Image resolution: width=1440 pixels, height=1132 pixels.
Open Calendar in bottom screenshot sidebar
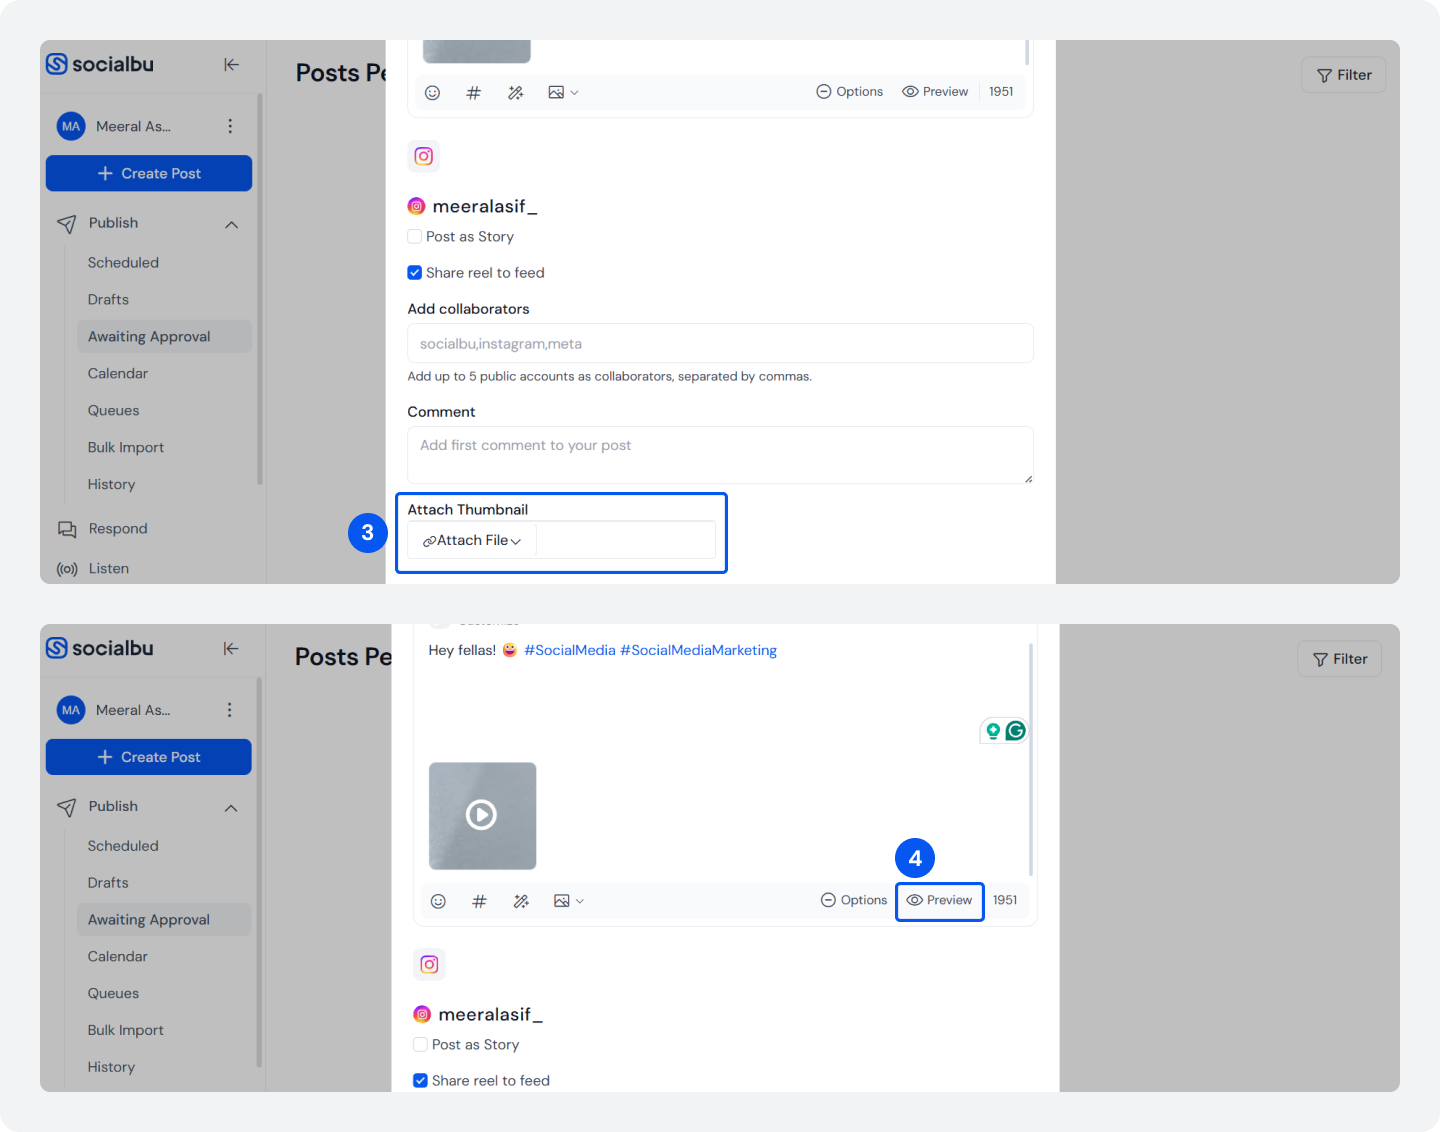(118, 957)
